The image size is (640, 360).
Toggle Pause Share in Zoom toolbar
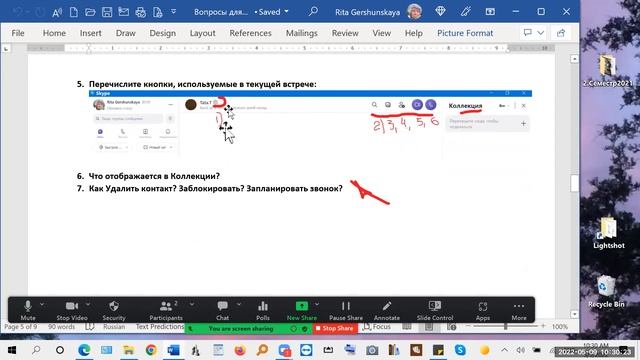[x=346, y=310]
